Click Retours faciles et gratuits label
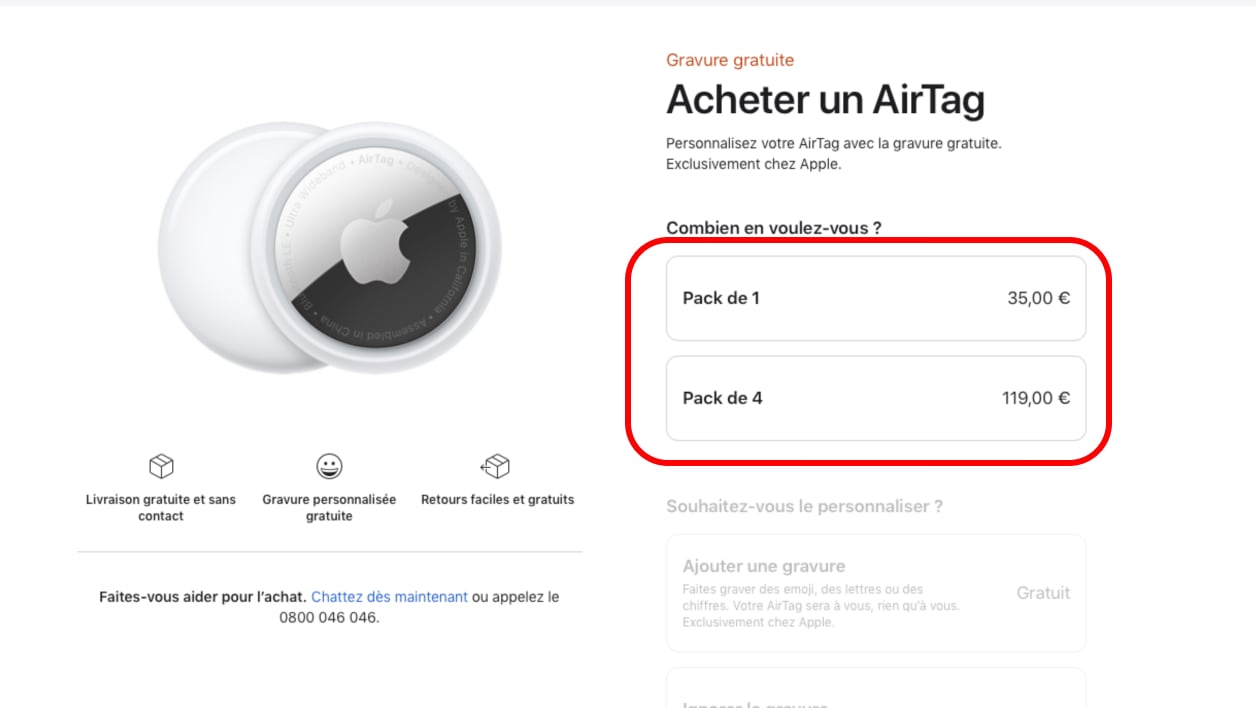1256x708 pixels. [x=498, y=499]
